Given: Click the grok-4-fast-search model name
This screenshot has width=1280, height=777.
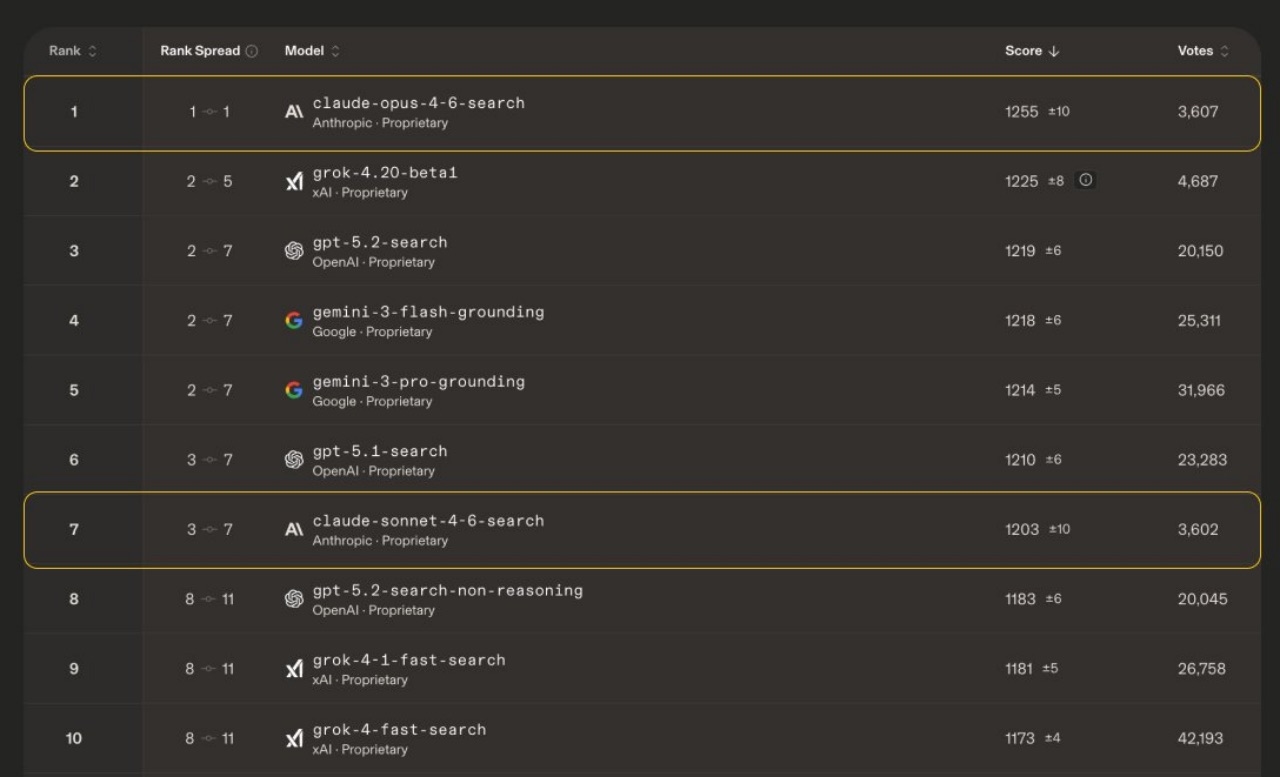Looking at the screenshot, I should (x=399, y=729).
